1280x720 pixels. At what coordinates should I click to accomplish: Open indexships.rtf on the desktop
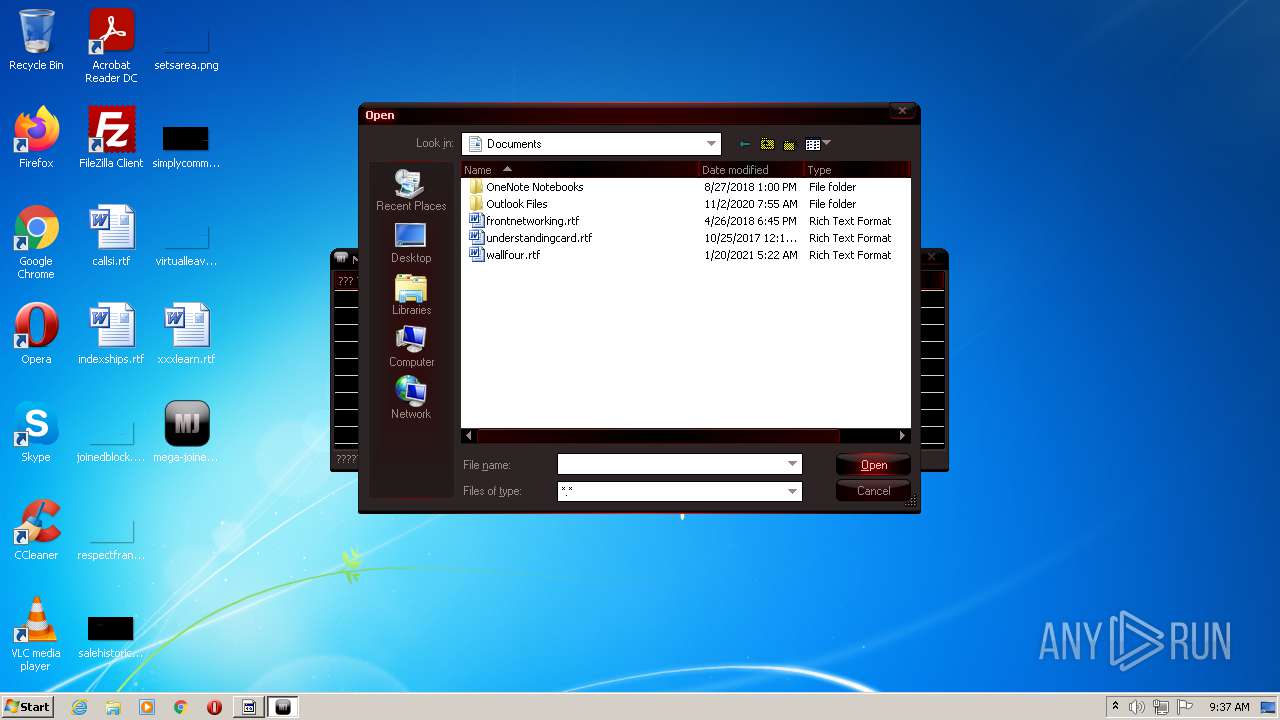click(x=111, y=334)
